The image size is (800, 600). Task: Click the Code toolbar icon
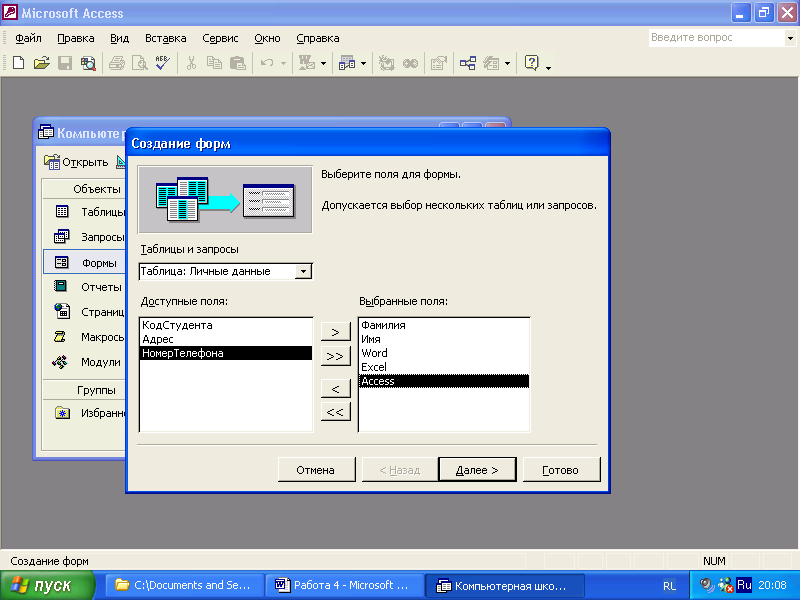tap(386, 63)
